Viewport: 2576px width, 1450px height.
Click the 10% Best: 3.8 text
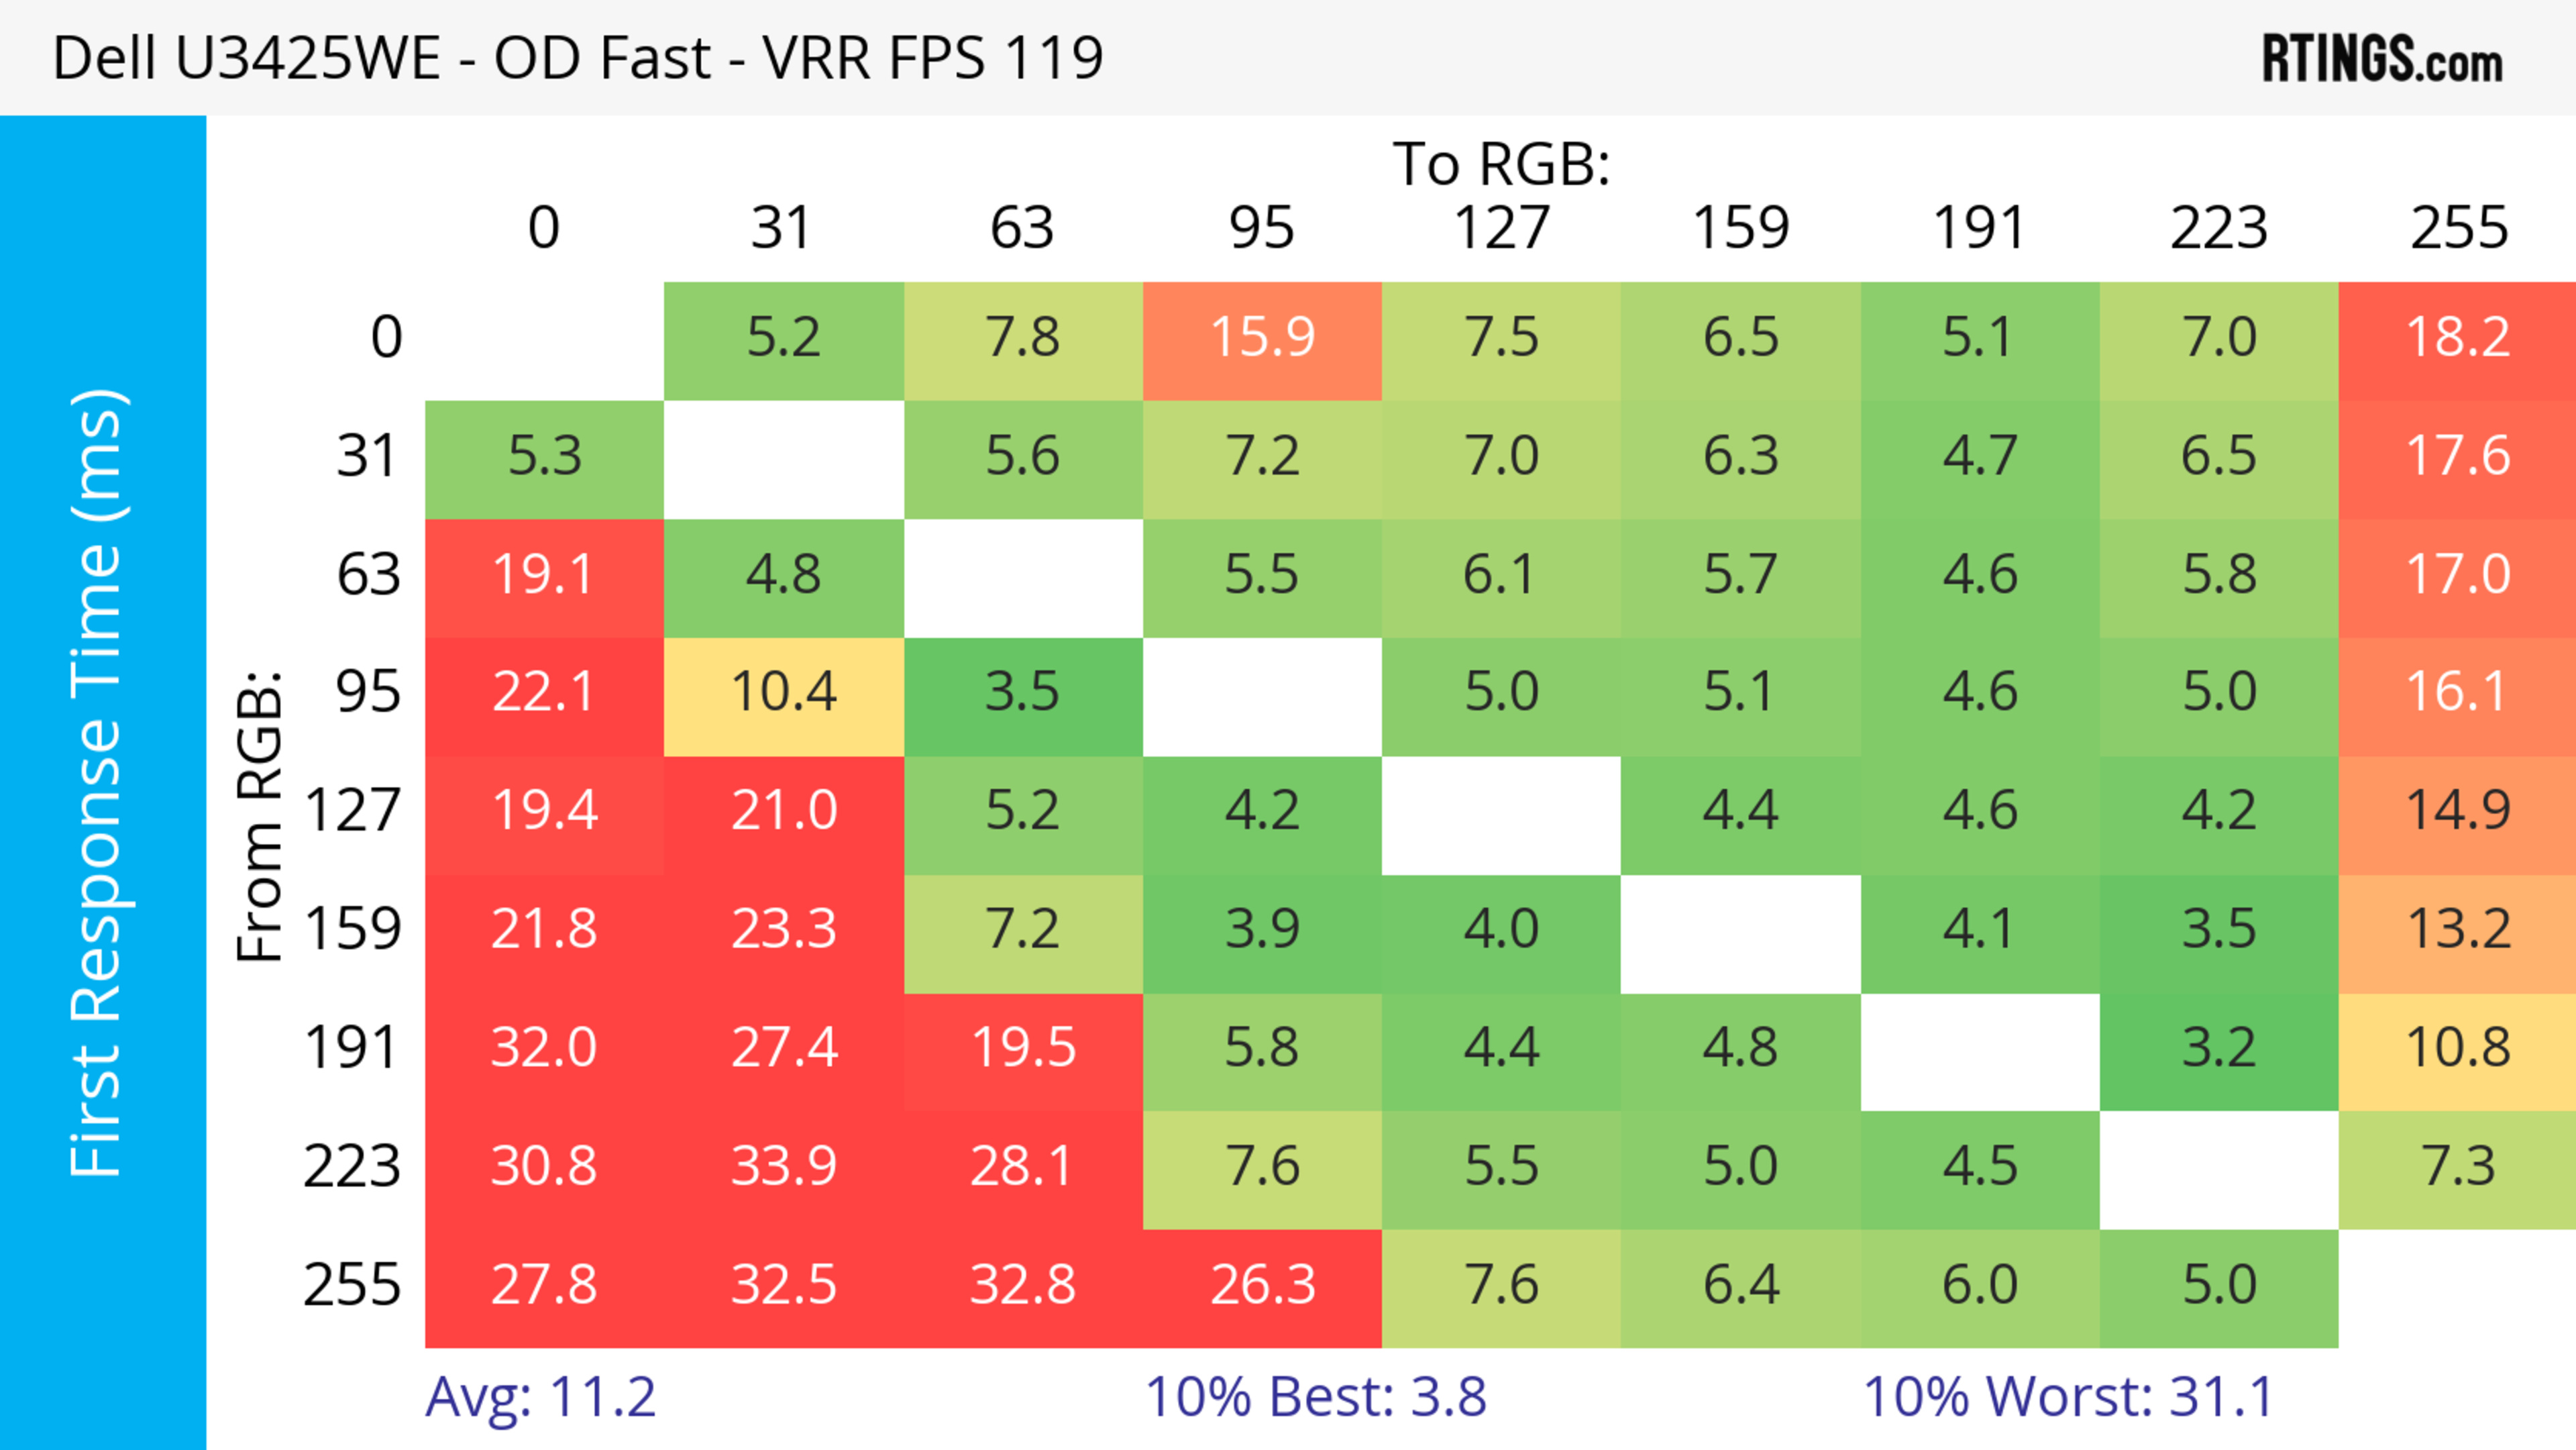pos(1315,1397)
